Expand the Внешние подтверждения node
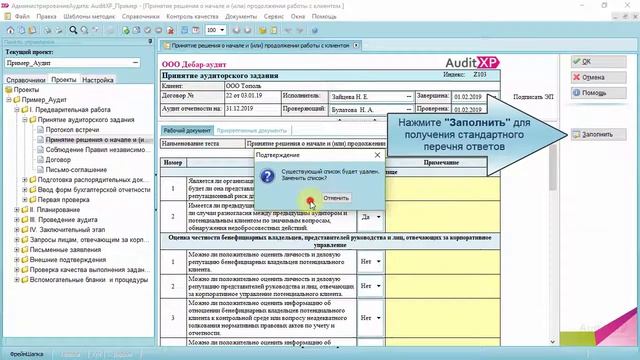The height and width of the screenshot is (360, 640). 17,260
